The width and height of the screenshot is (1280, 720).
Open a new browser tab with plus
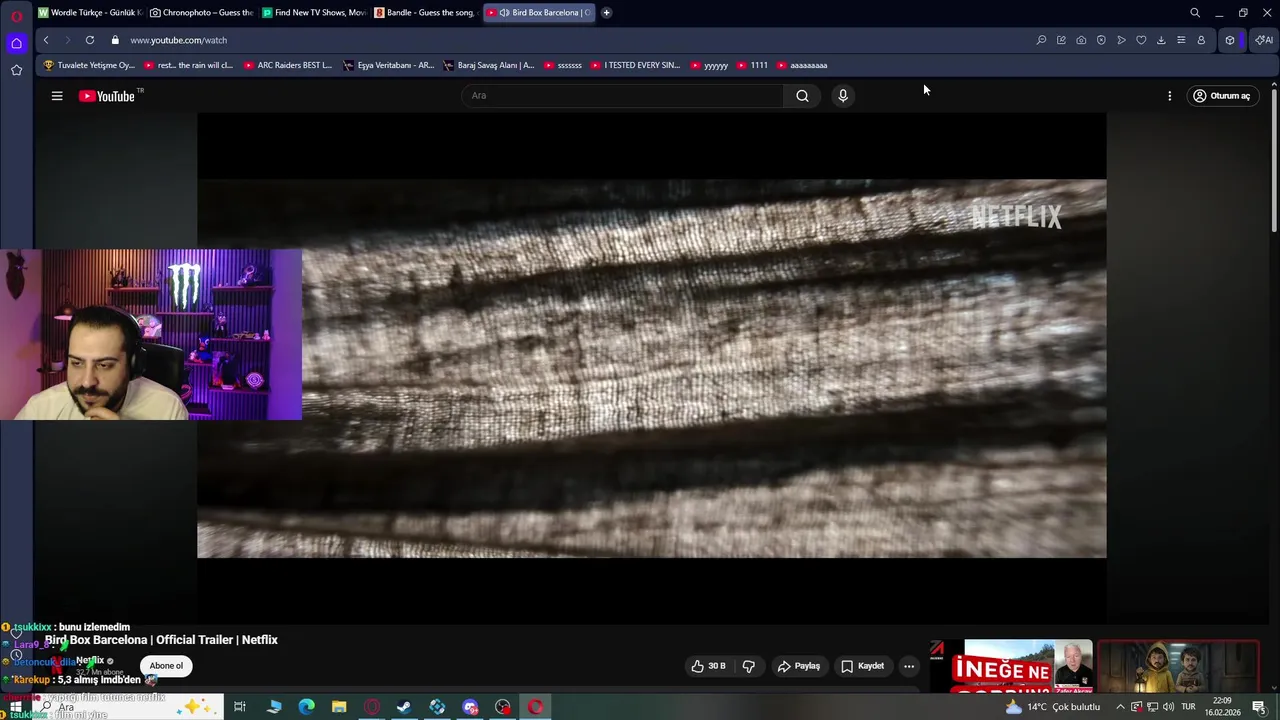[x=606, y=13]
